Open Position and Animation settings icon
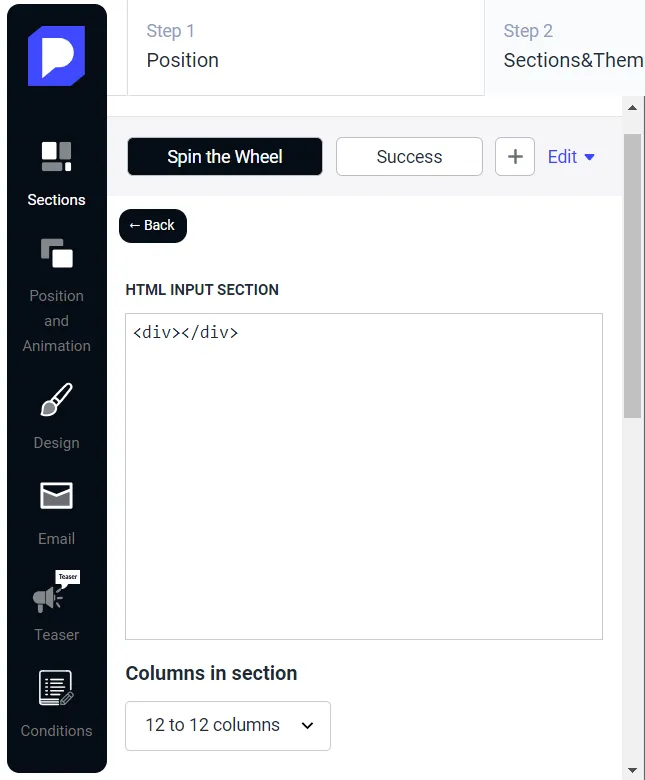This screenshot has width=645, height=780. point(57,253)
